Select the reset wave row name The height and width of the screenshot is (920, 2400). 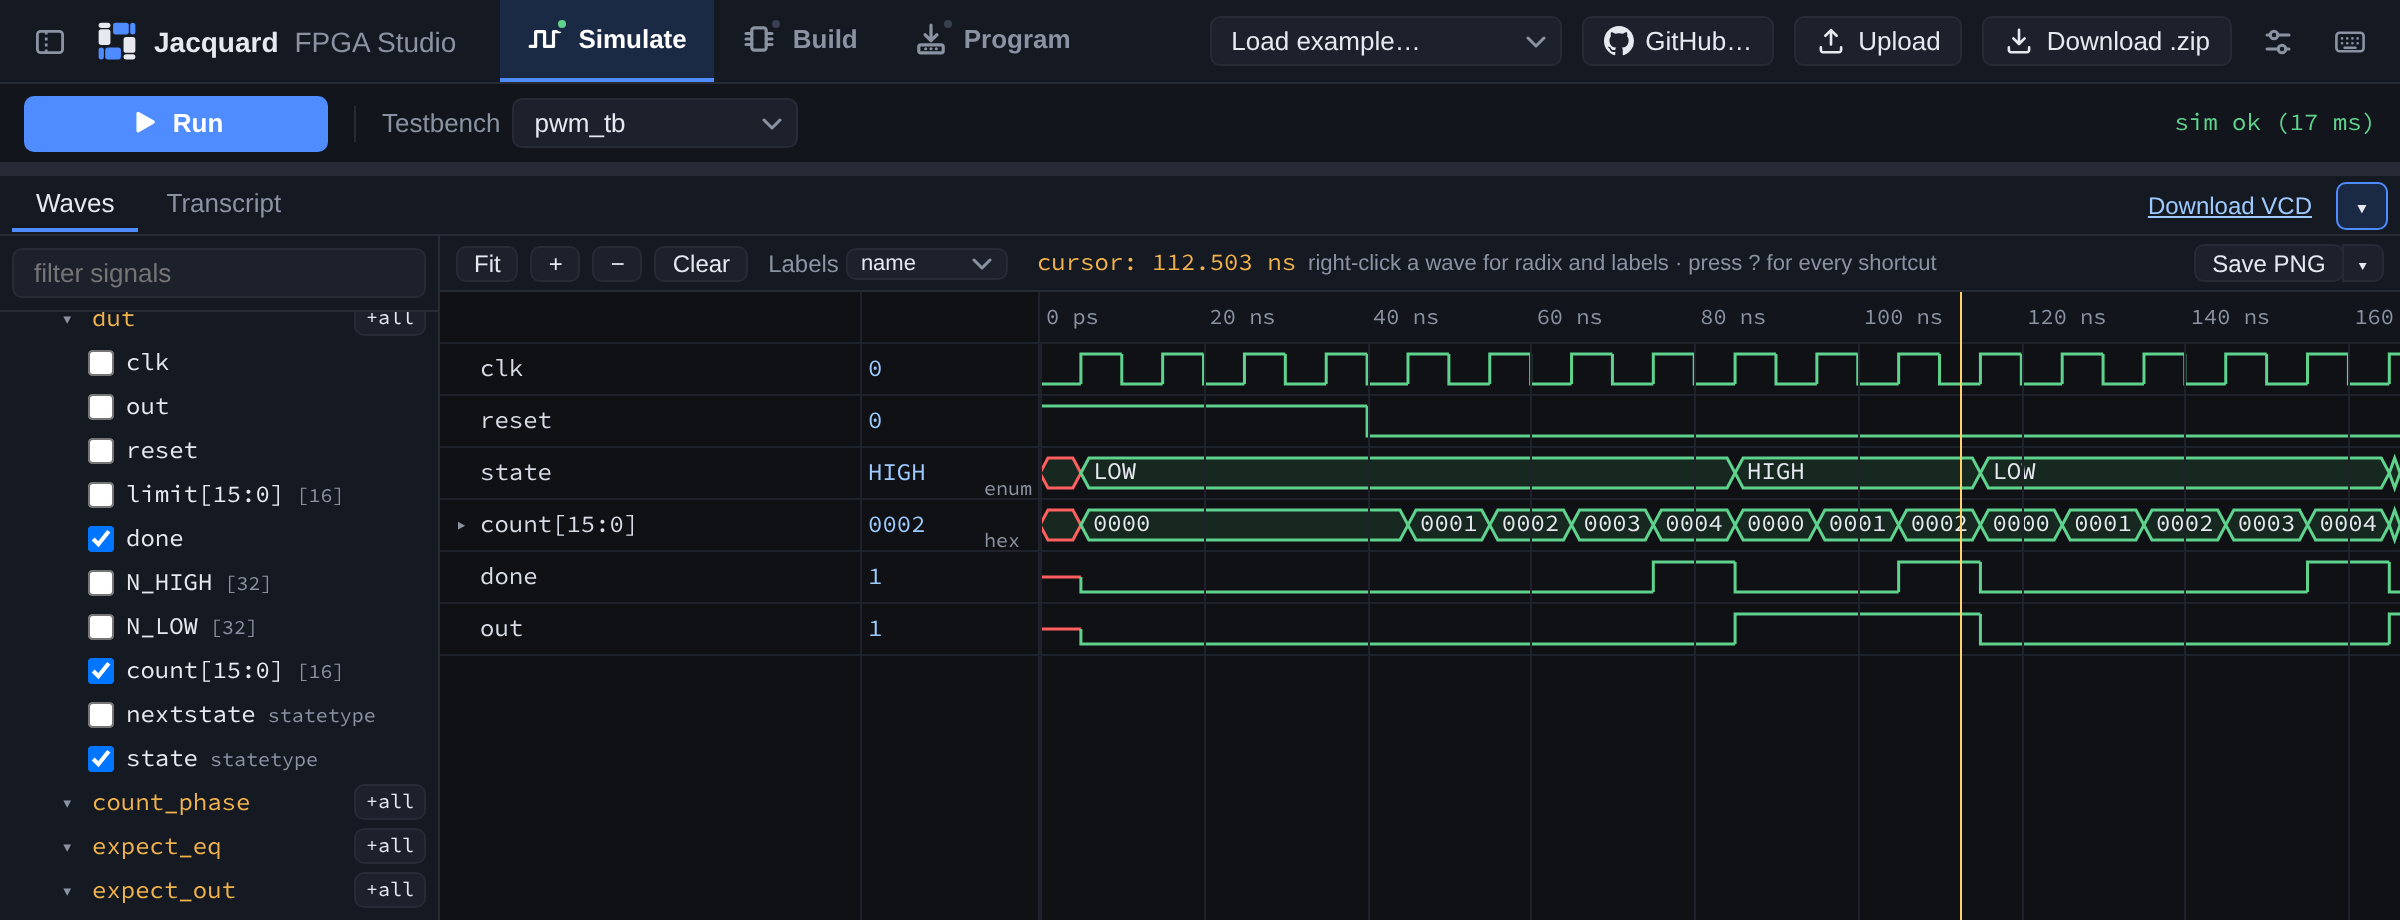coord(516,421)
